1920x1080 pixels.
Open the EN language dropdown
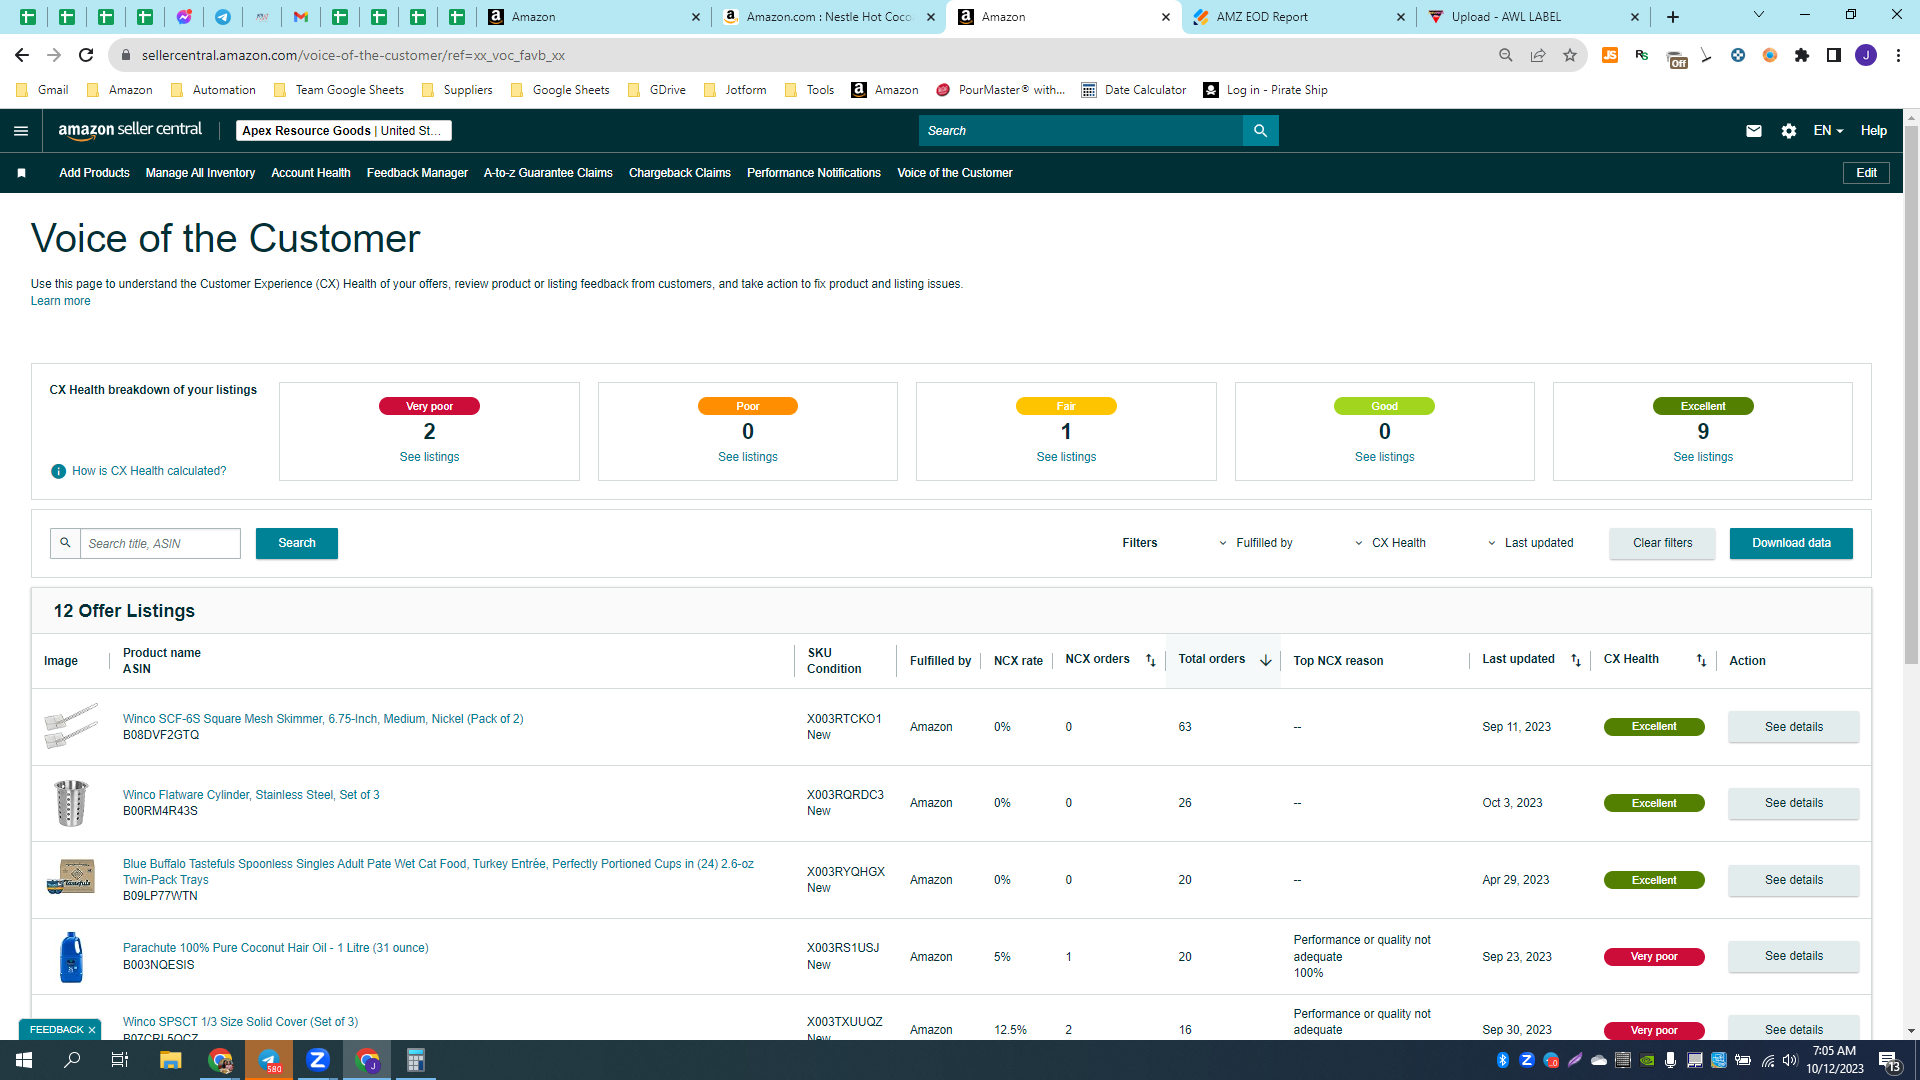1828,131
